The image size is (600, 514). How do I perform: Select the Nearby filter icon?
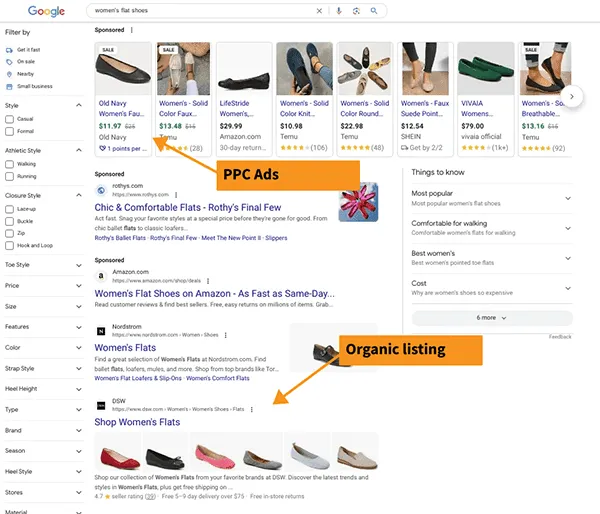[x=10, y=73]
